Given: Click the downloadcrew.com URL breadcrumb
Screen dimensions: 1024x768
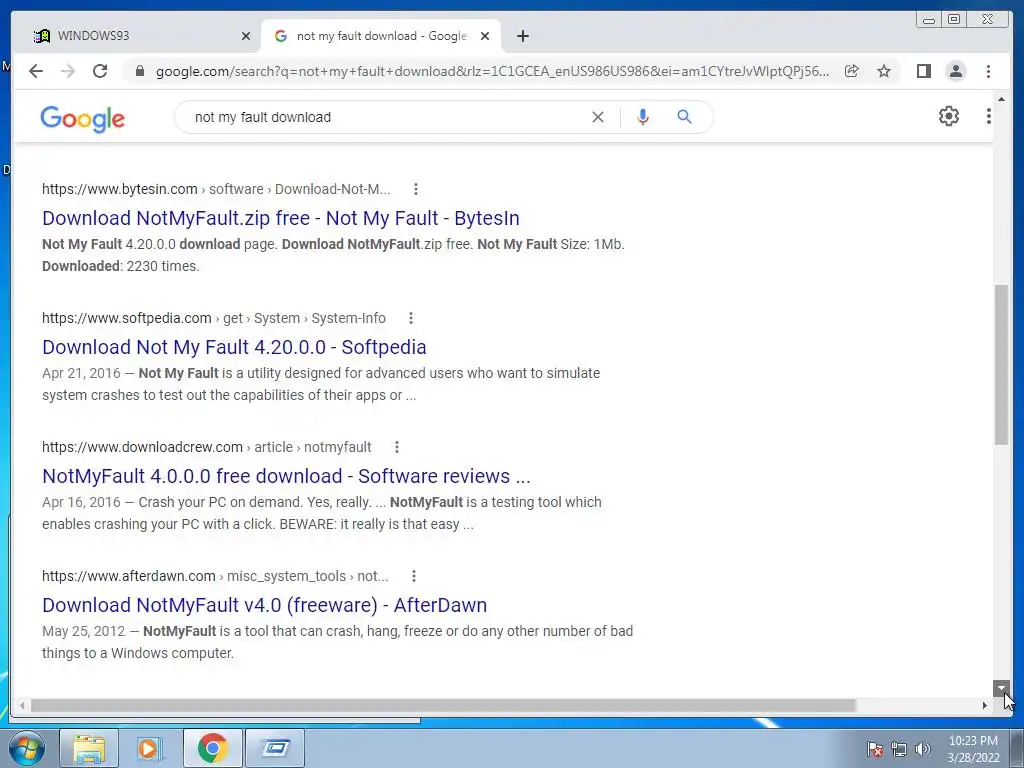Looking at the screenshot, I should pos(206,447).
